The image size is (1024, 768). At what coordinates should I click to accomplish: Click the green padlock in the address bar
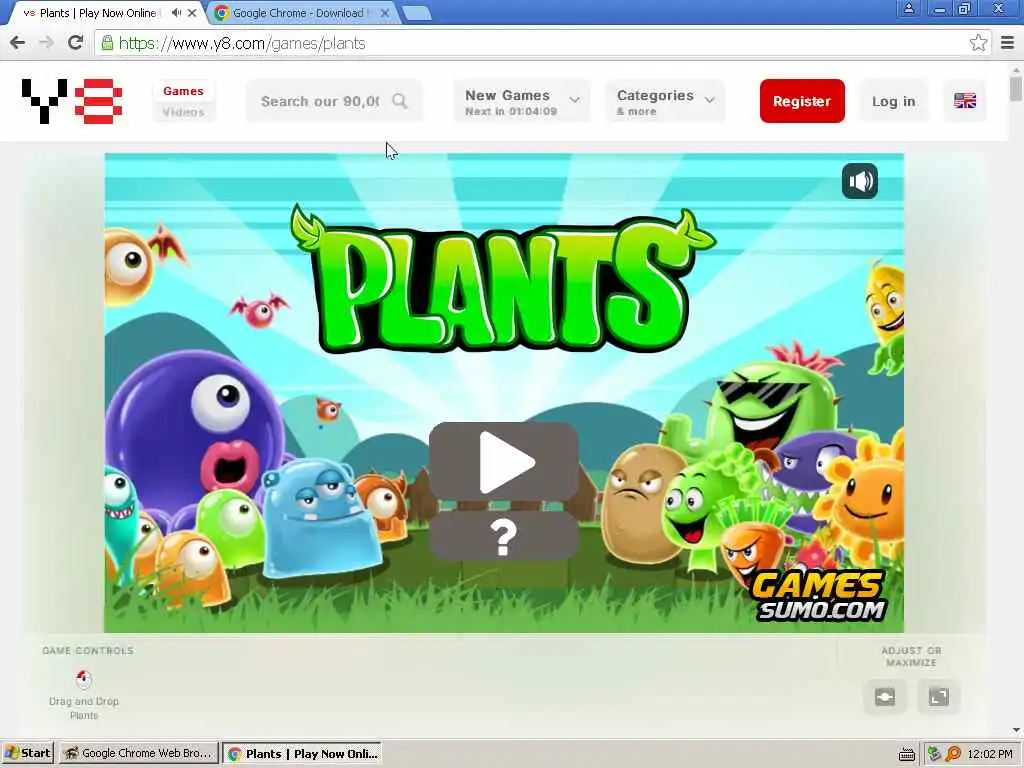pyautogui.click(x=107, y=43)
